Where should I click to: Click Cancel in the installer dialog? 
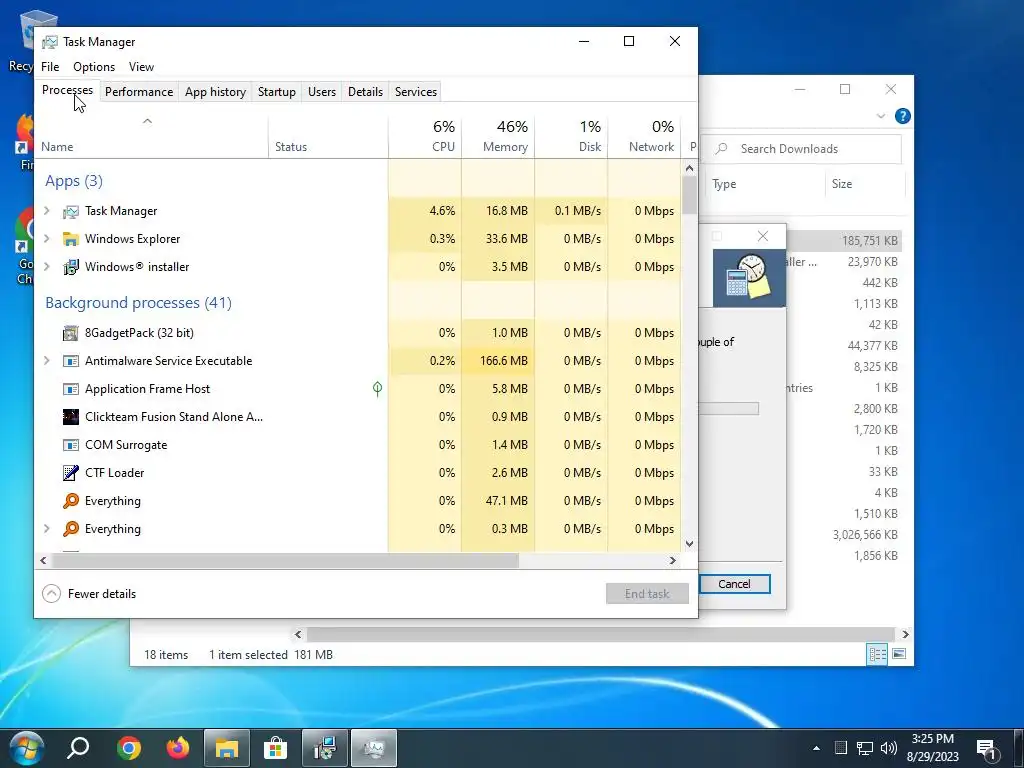click(734, 584)
